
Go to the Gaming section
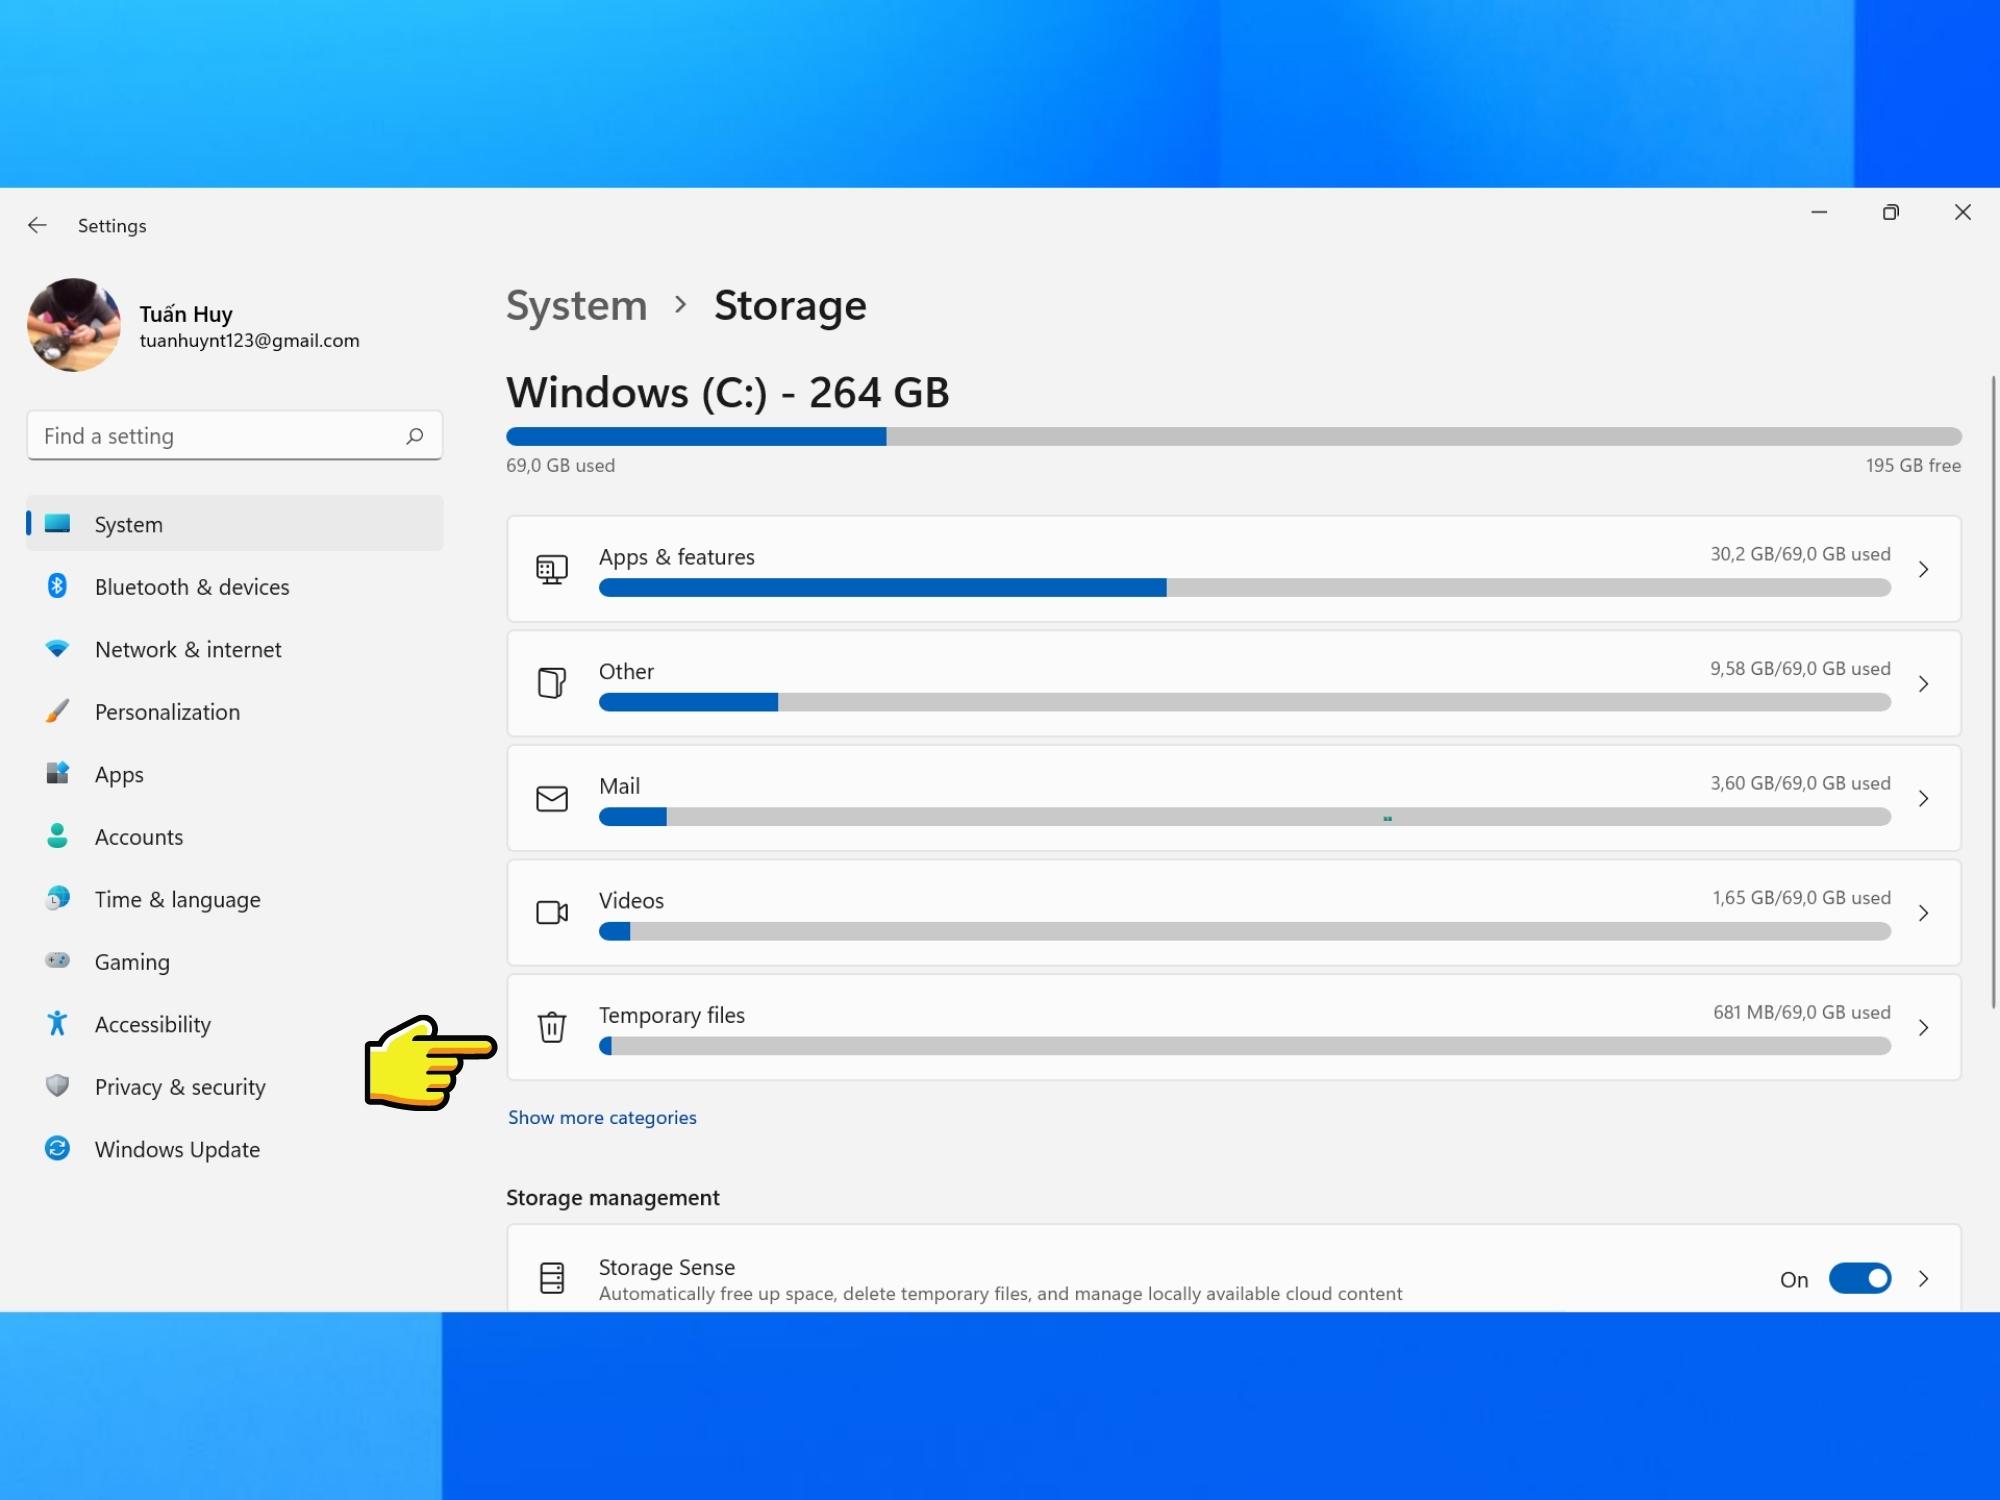click(x=235, y=962)
